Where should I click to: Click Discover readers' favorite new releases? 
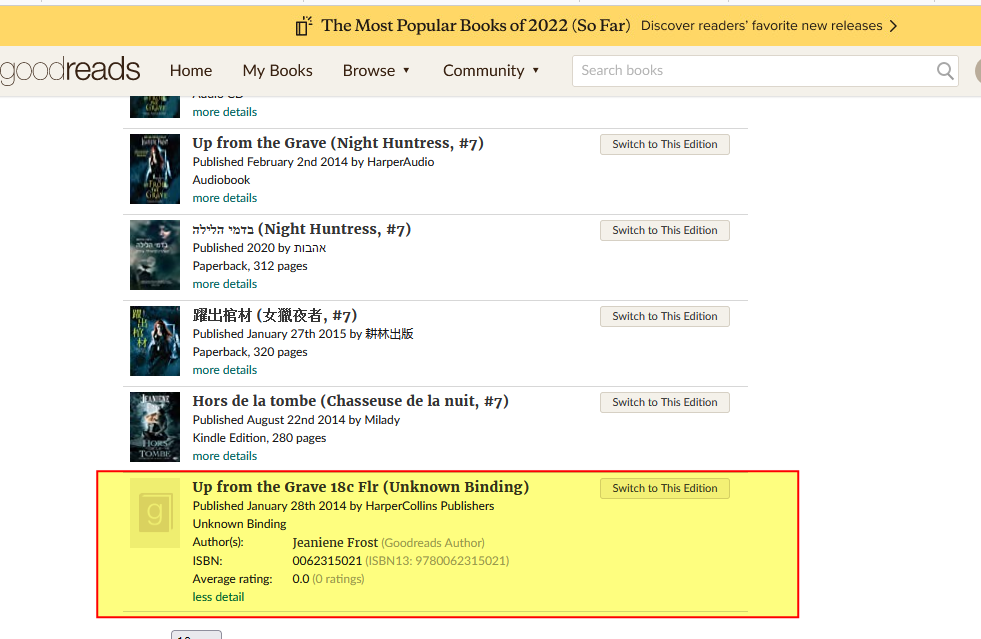coord(761,26)
